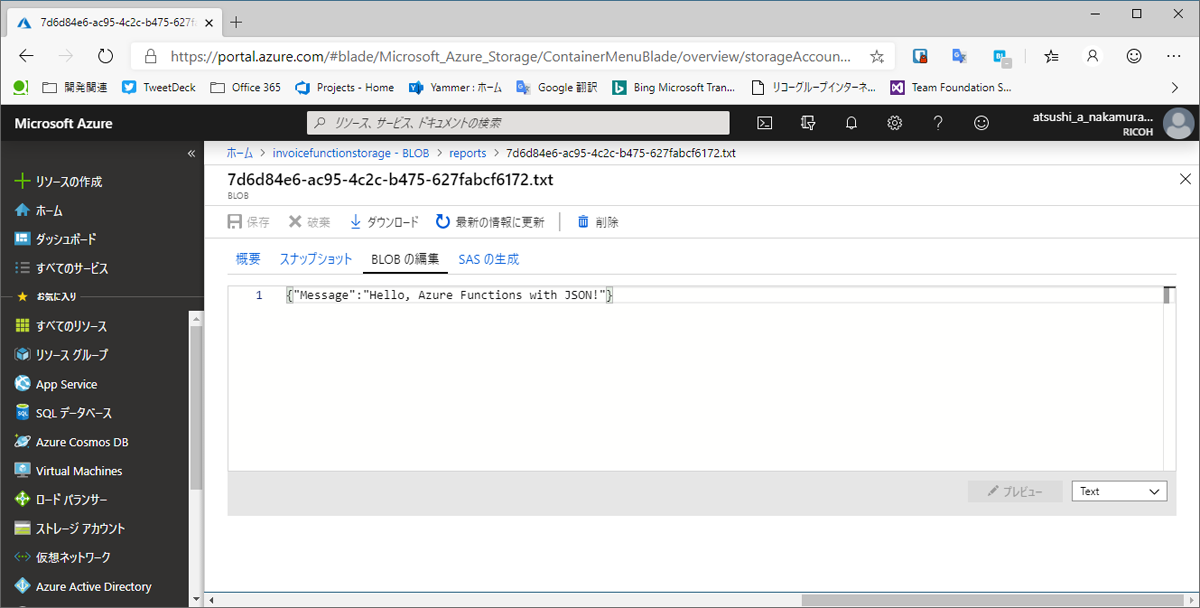Screen dimensions: 1200x608
Task: Click ホーム in the breadcrumb
Action: pyautogui.click(x=239, y=153)
